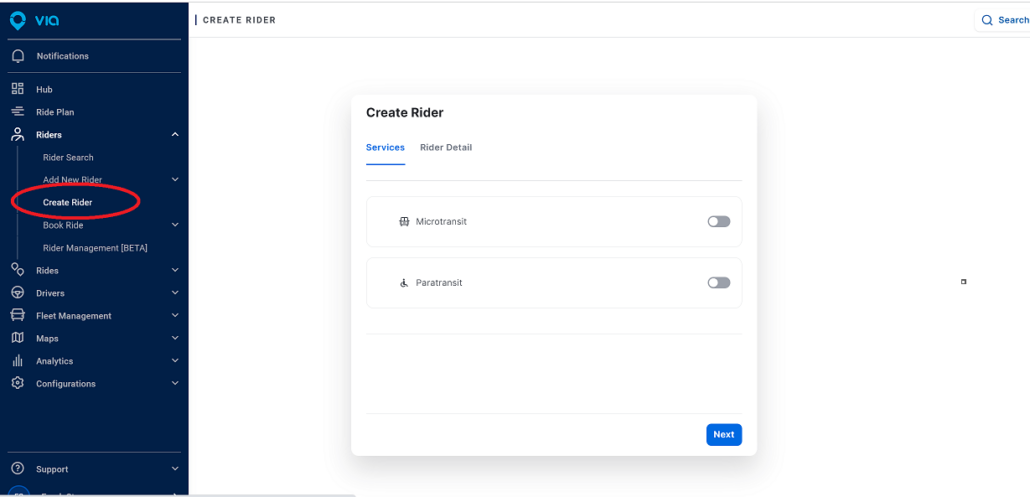Click the Search field at top right
Viewport: 1030px width, 497px height.
click(x=1002, y=20)
